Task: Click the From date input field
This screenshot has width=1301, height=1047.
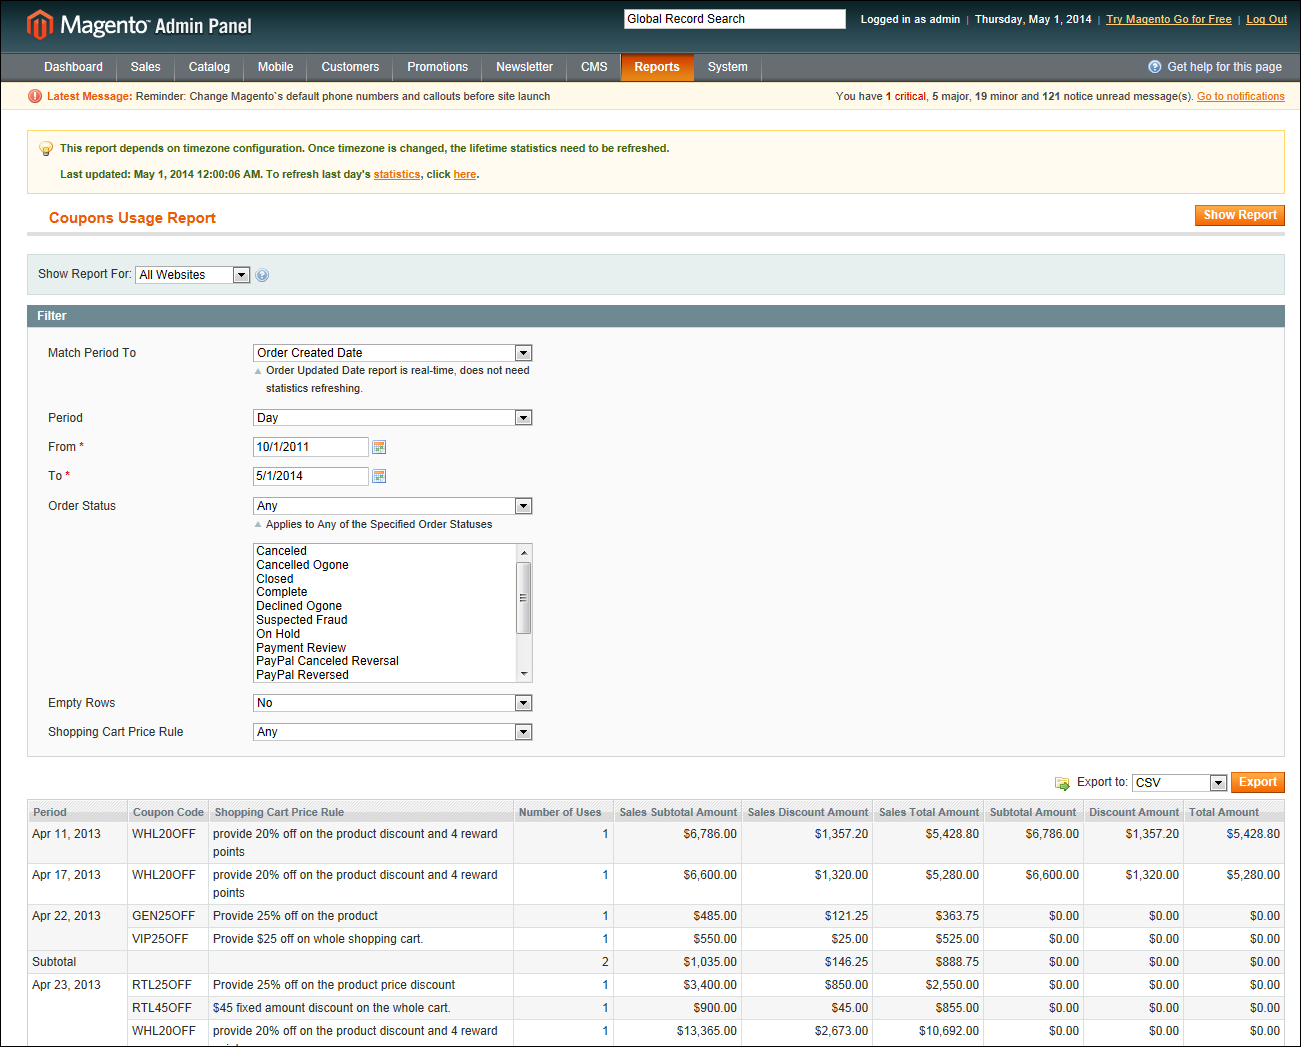Action: (x=311, y=447)
